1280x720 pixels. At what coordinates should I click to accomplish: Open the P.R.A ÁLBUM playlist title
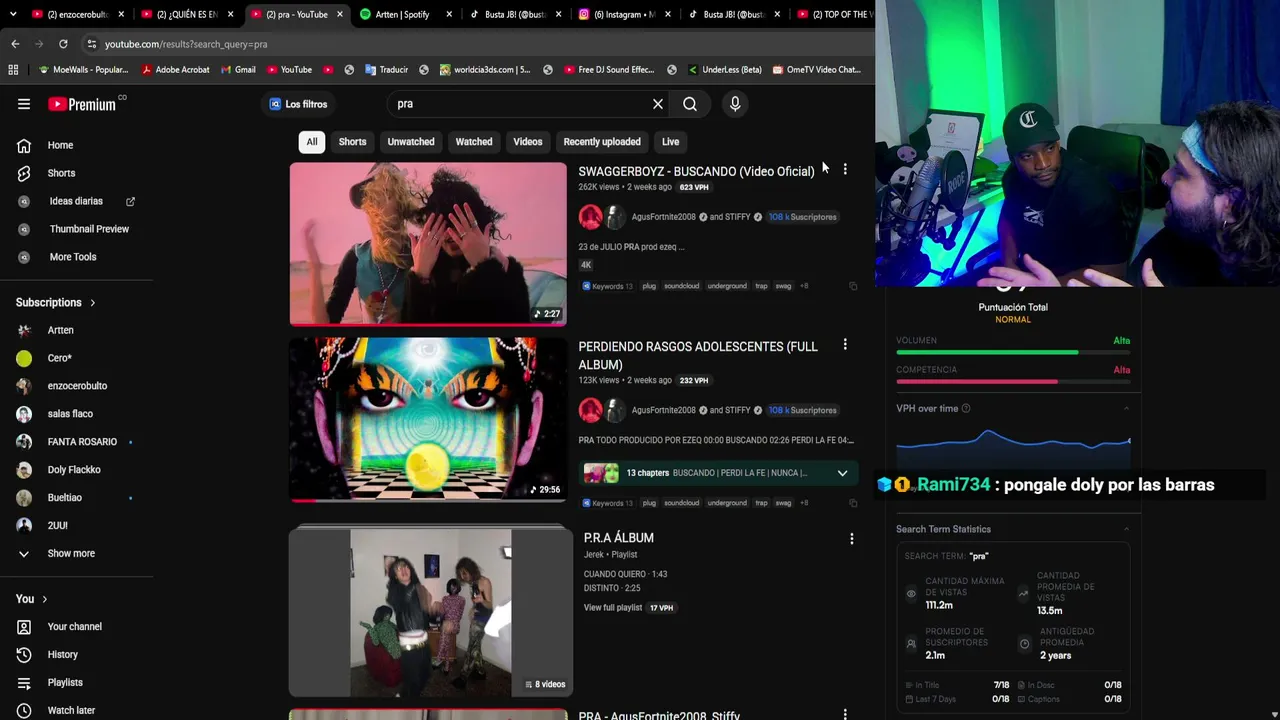[619, 538]
